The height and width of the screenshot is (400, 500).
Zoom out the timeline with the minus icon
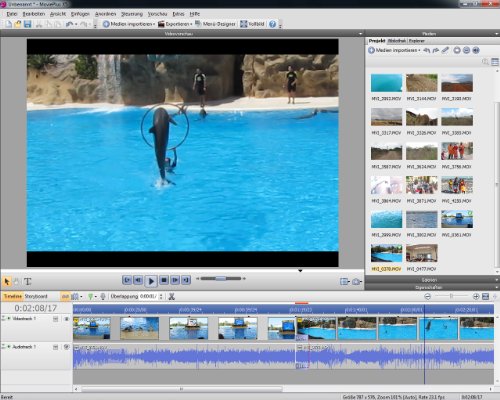click(x=427, y=296)
